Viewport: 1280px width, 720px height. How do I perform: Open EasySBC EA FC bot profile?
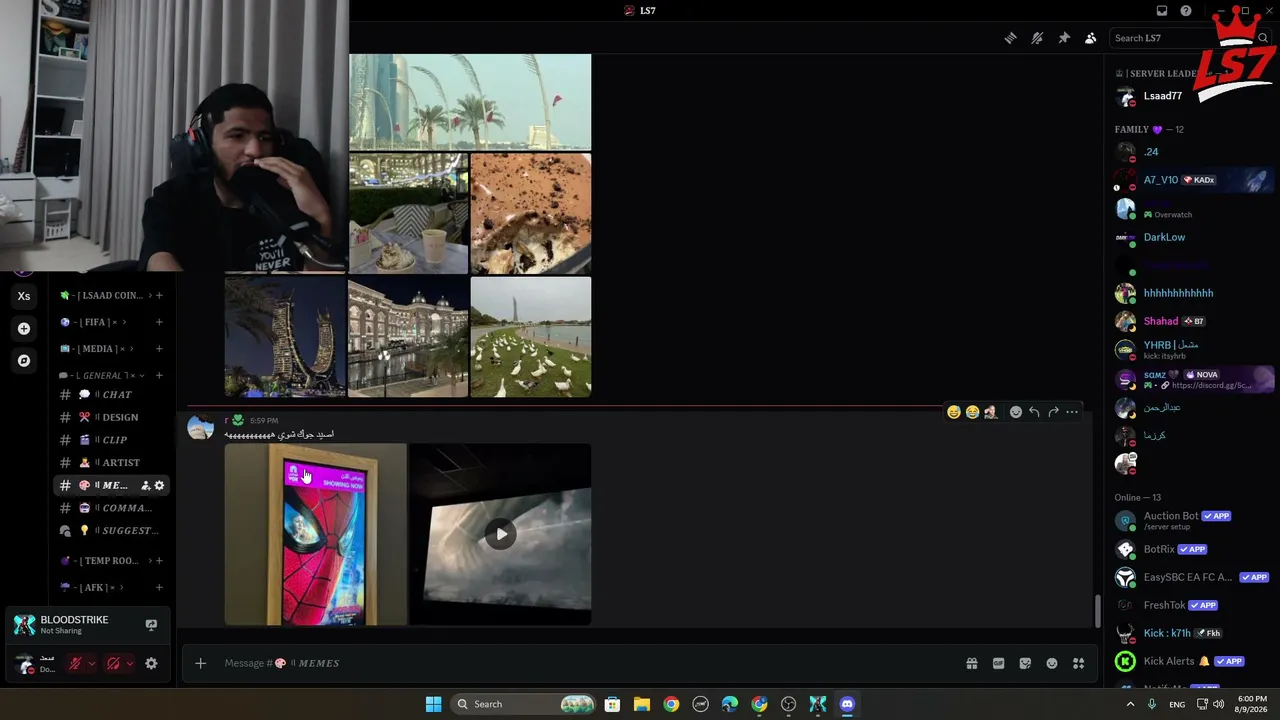[x=1190, y=577]
